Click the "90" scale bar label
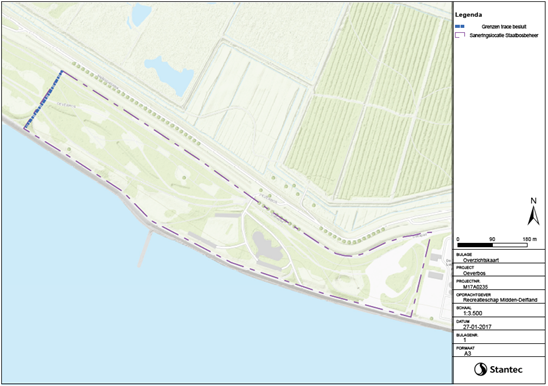Image resolution: width=548 pixels, height=386 pixels. [492, 239]
